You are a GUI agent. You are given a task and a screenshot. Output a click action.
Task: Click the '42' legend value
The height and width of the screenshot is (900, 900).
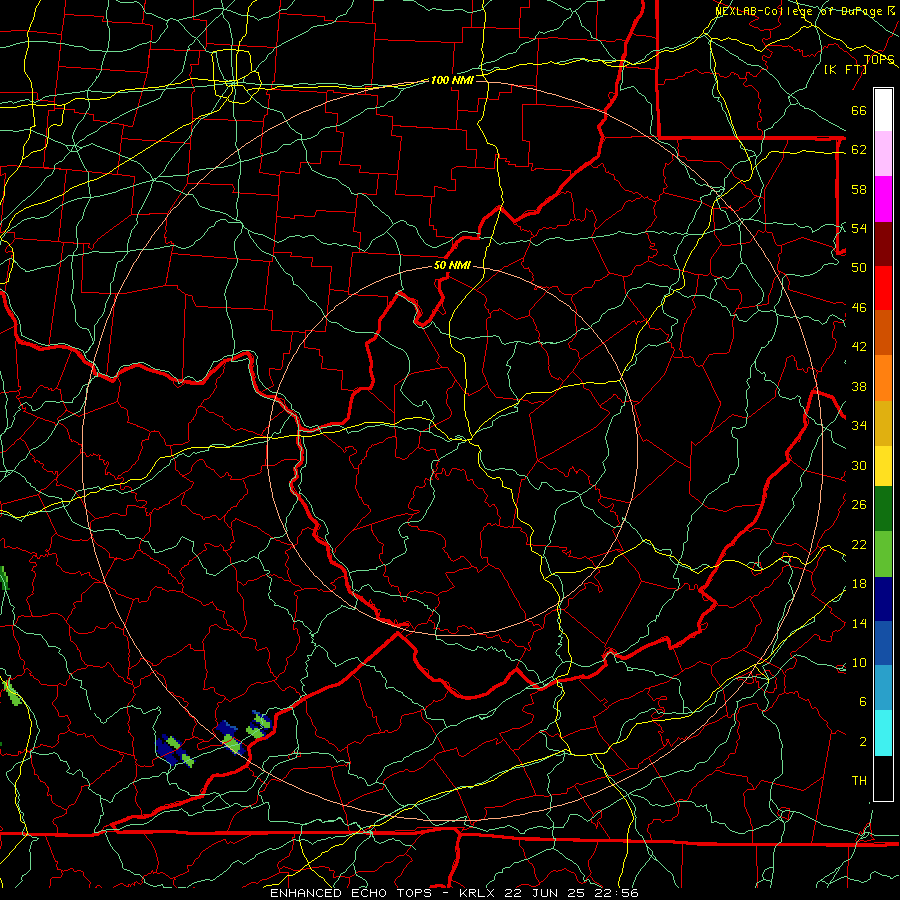[x=859, y=347]
